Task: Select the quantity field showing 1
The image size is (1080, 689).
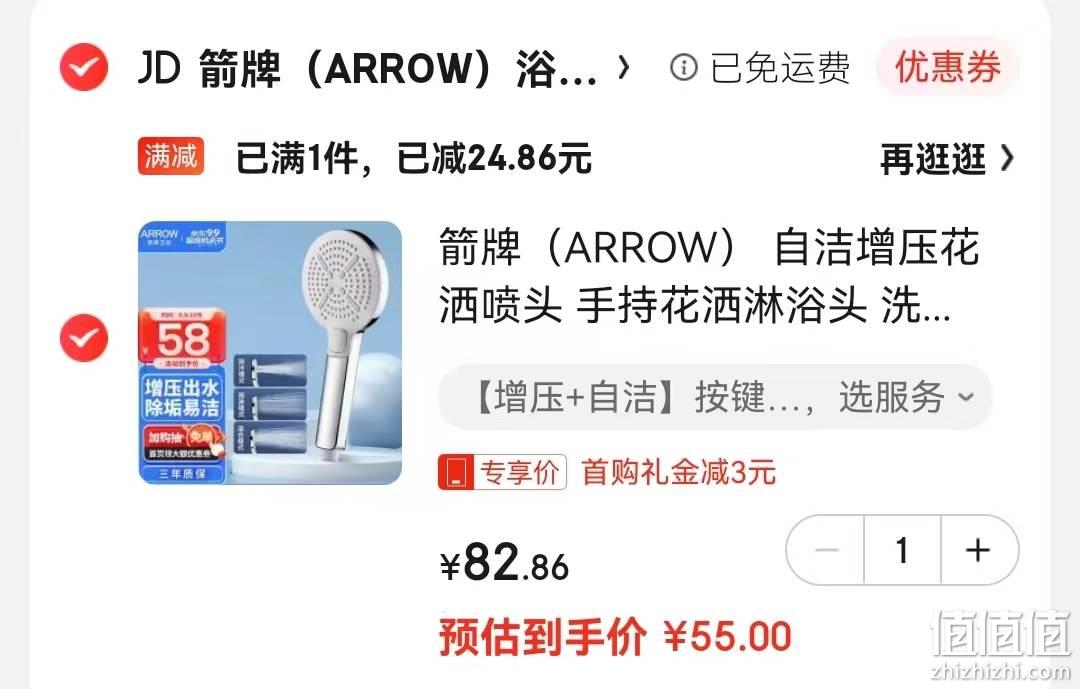Action: [902, 550]
